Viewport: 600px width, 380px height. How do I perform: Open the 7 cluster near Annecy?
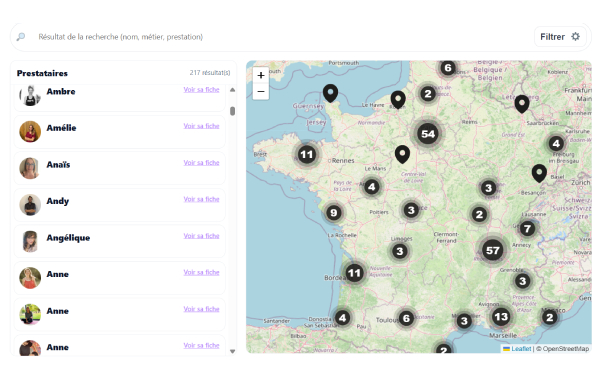pos(527,228)
